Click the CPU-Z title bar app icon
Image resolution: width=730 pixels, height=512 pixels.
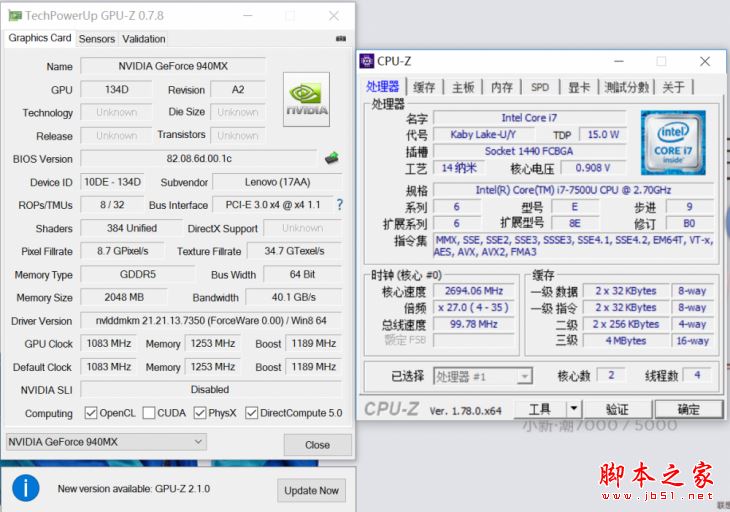coord(367,61)
